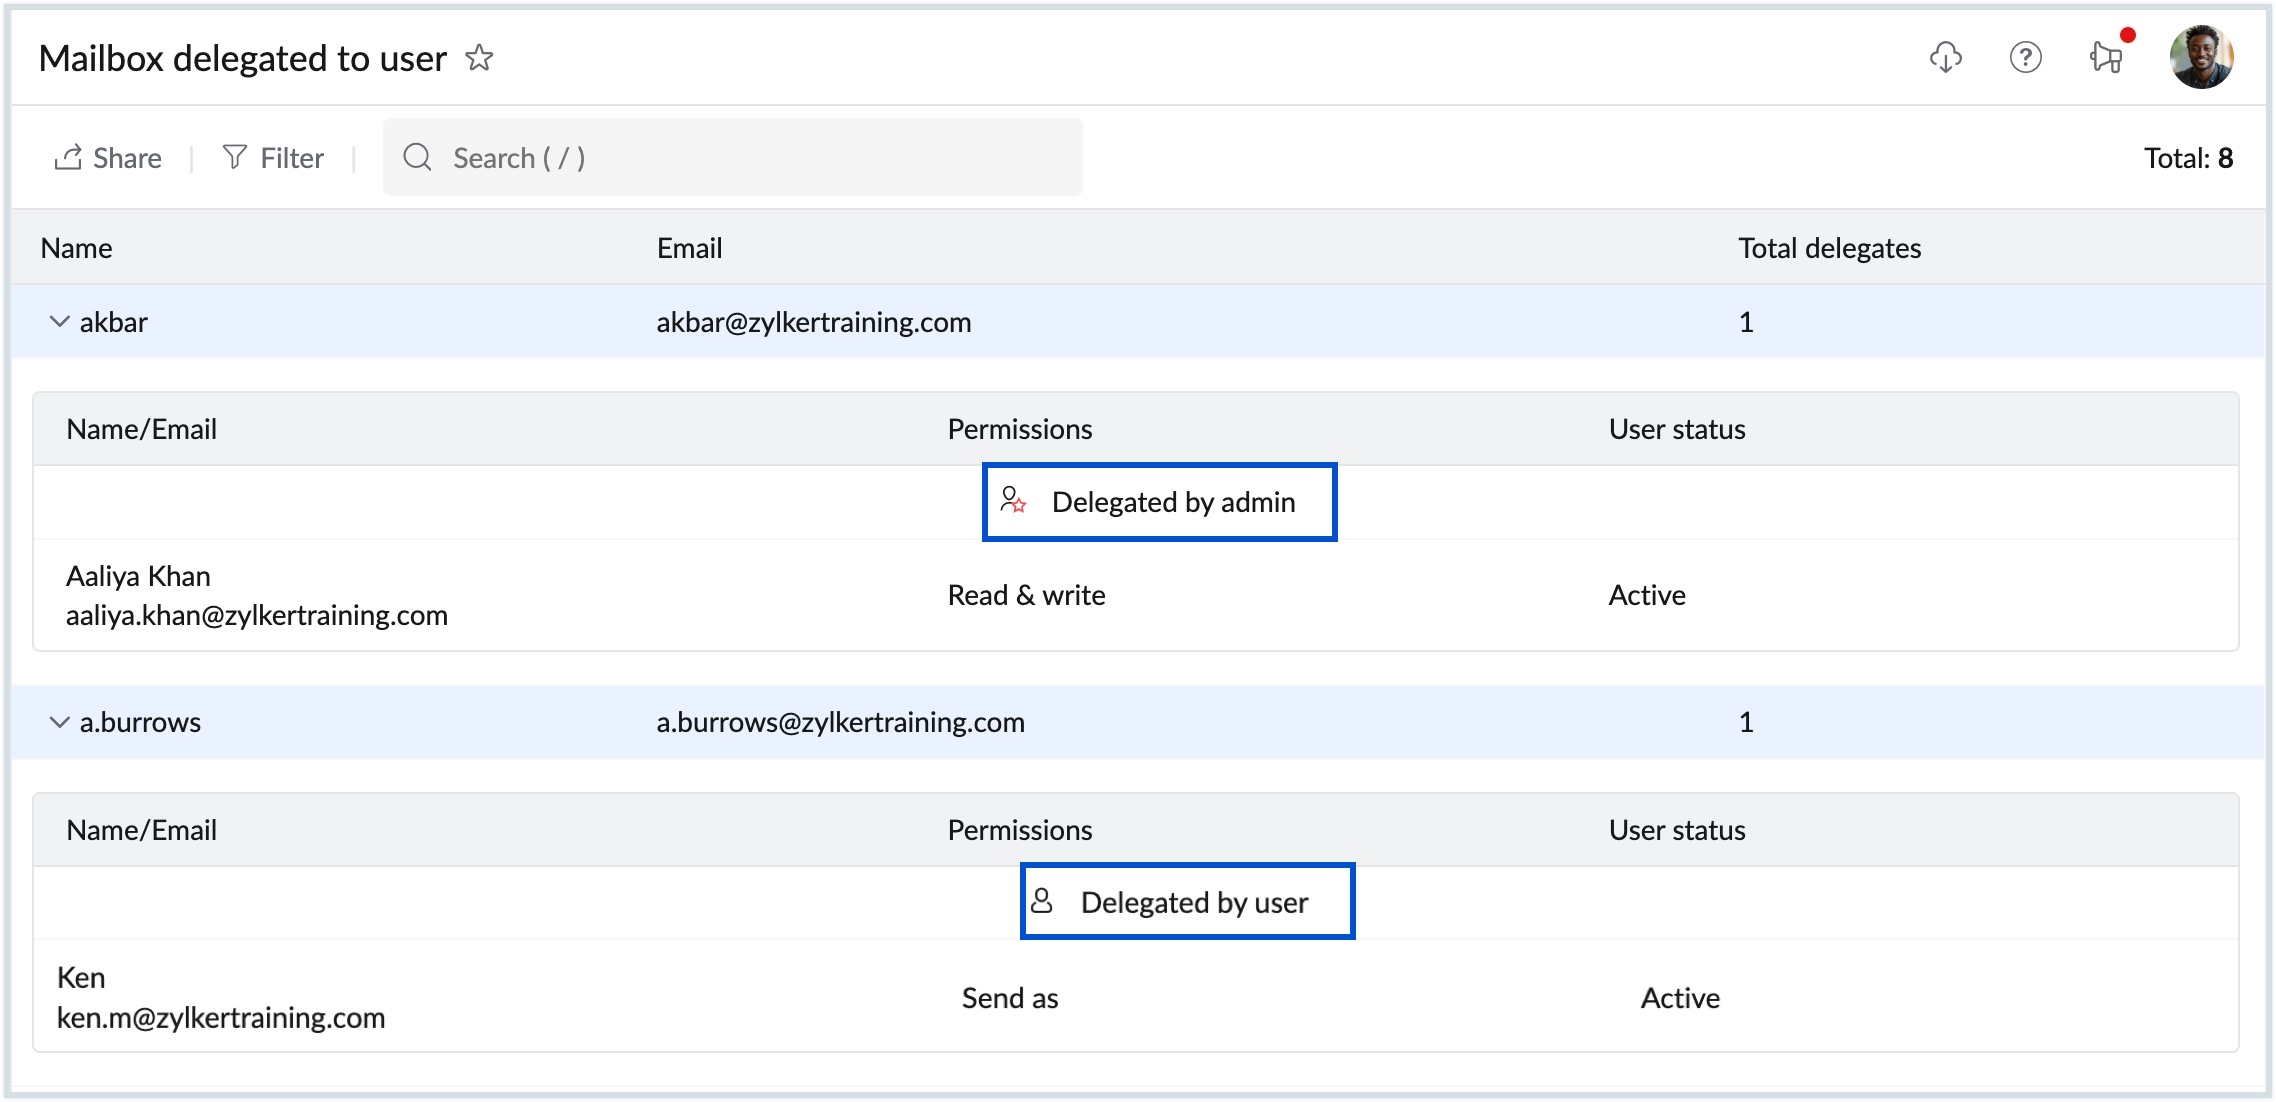Click the Share arrow icon
The image size is (2276, 1102).
(x=68, y=157)
